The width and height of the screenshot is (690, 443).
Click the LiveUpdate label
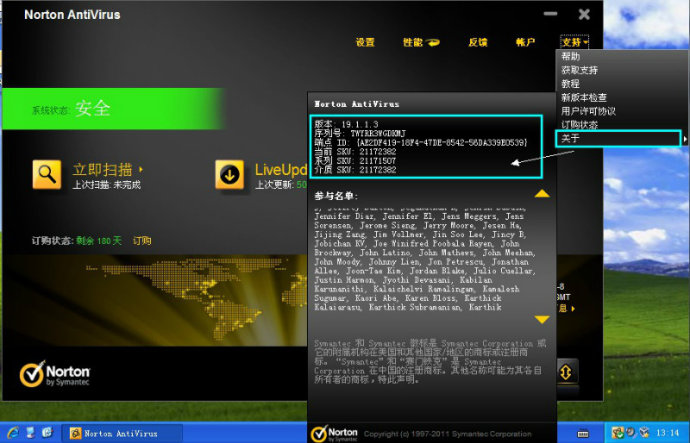(281, 170)
